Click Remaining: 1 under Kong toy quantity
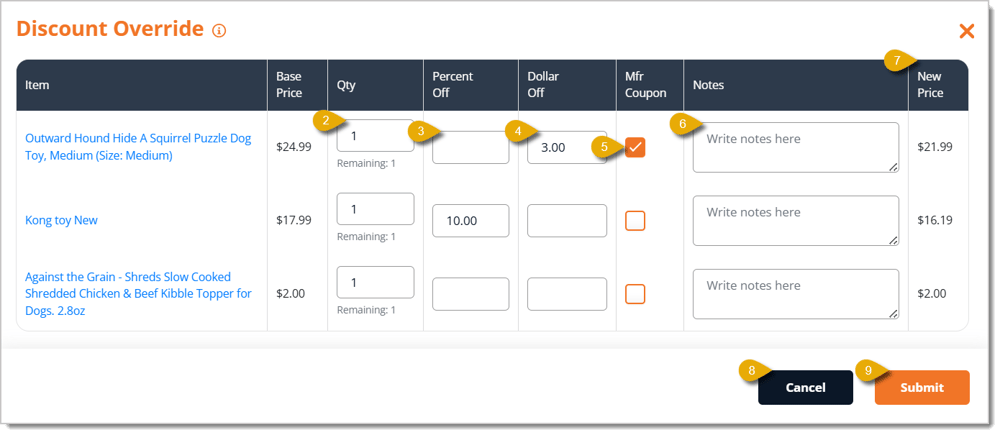The width and height of the screenshot is (1000, 435). 366,237
